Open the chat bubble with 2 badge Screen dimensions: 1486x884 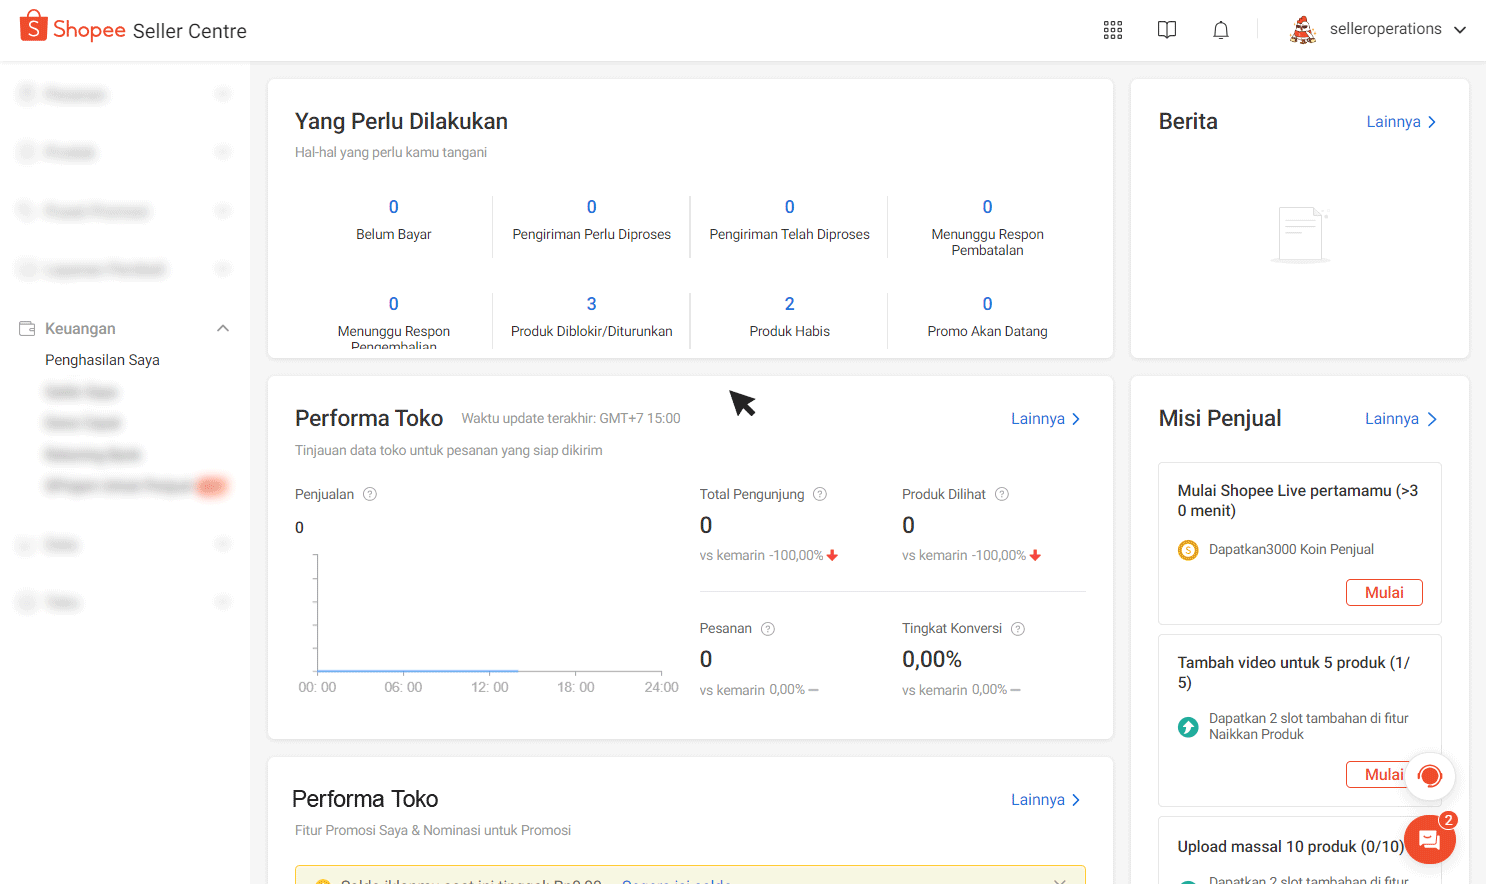[1429, 840]
